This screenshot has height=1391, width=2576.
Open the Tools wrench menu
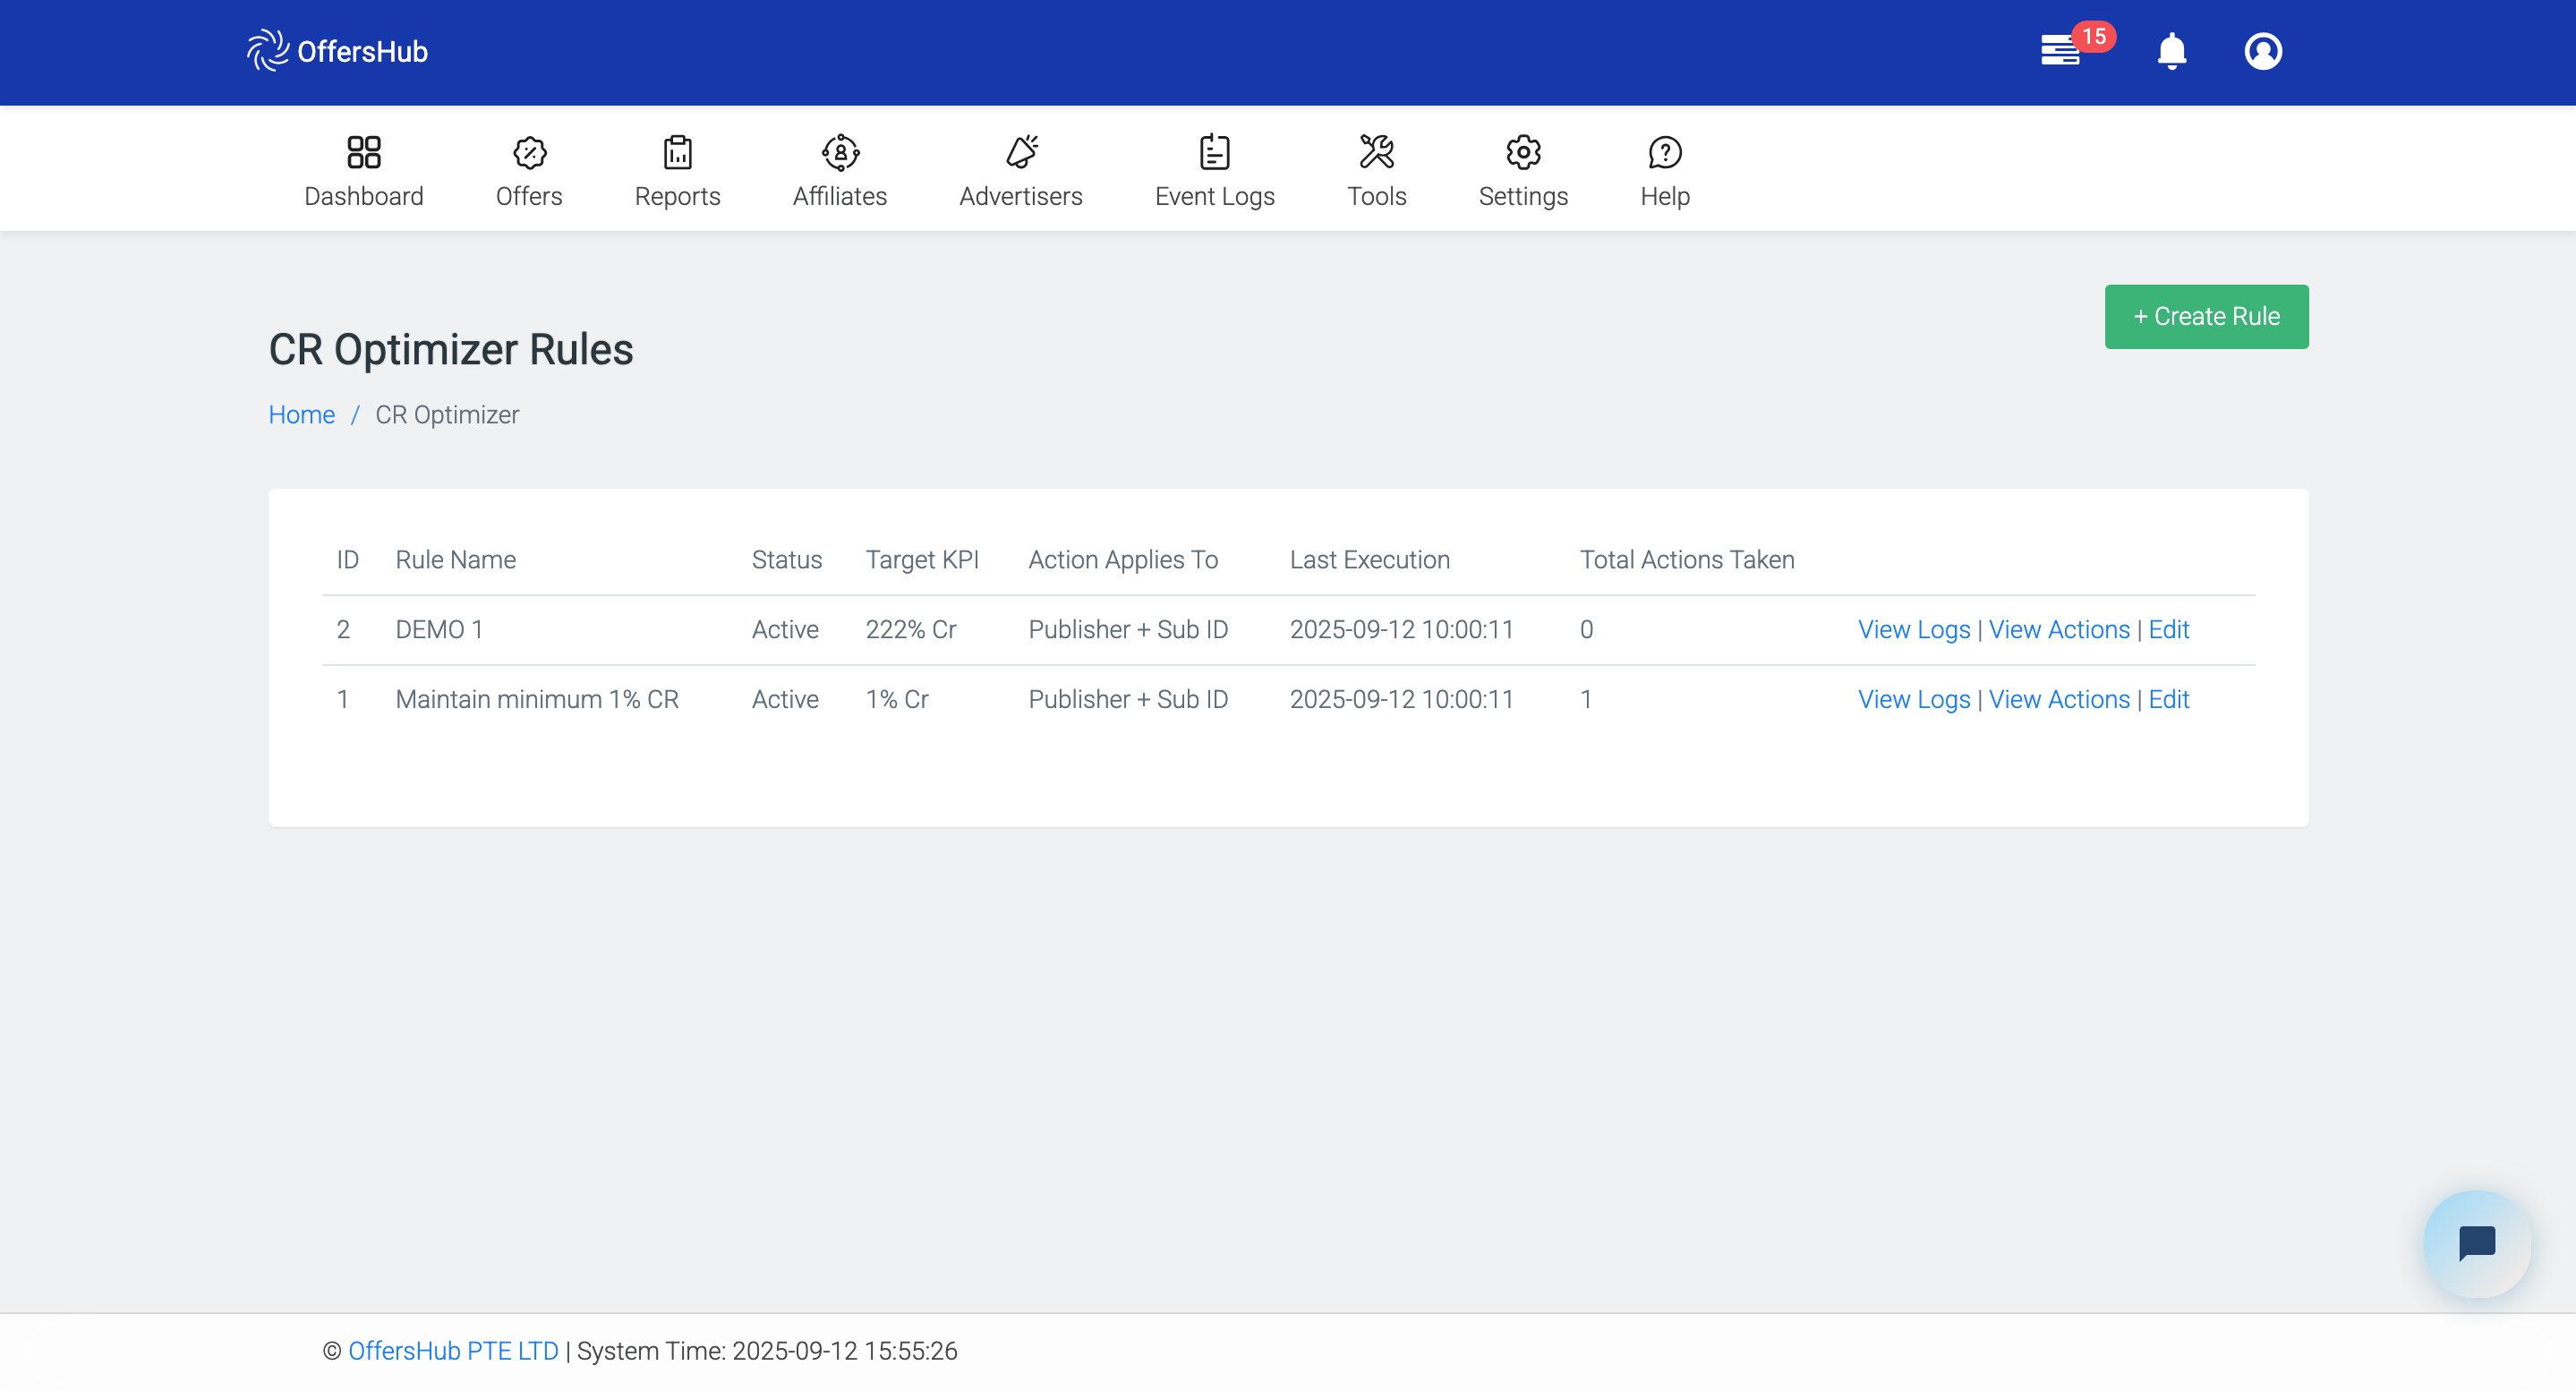[x=1376, y=153]
